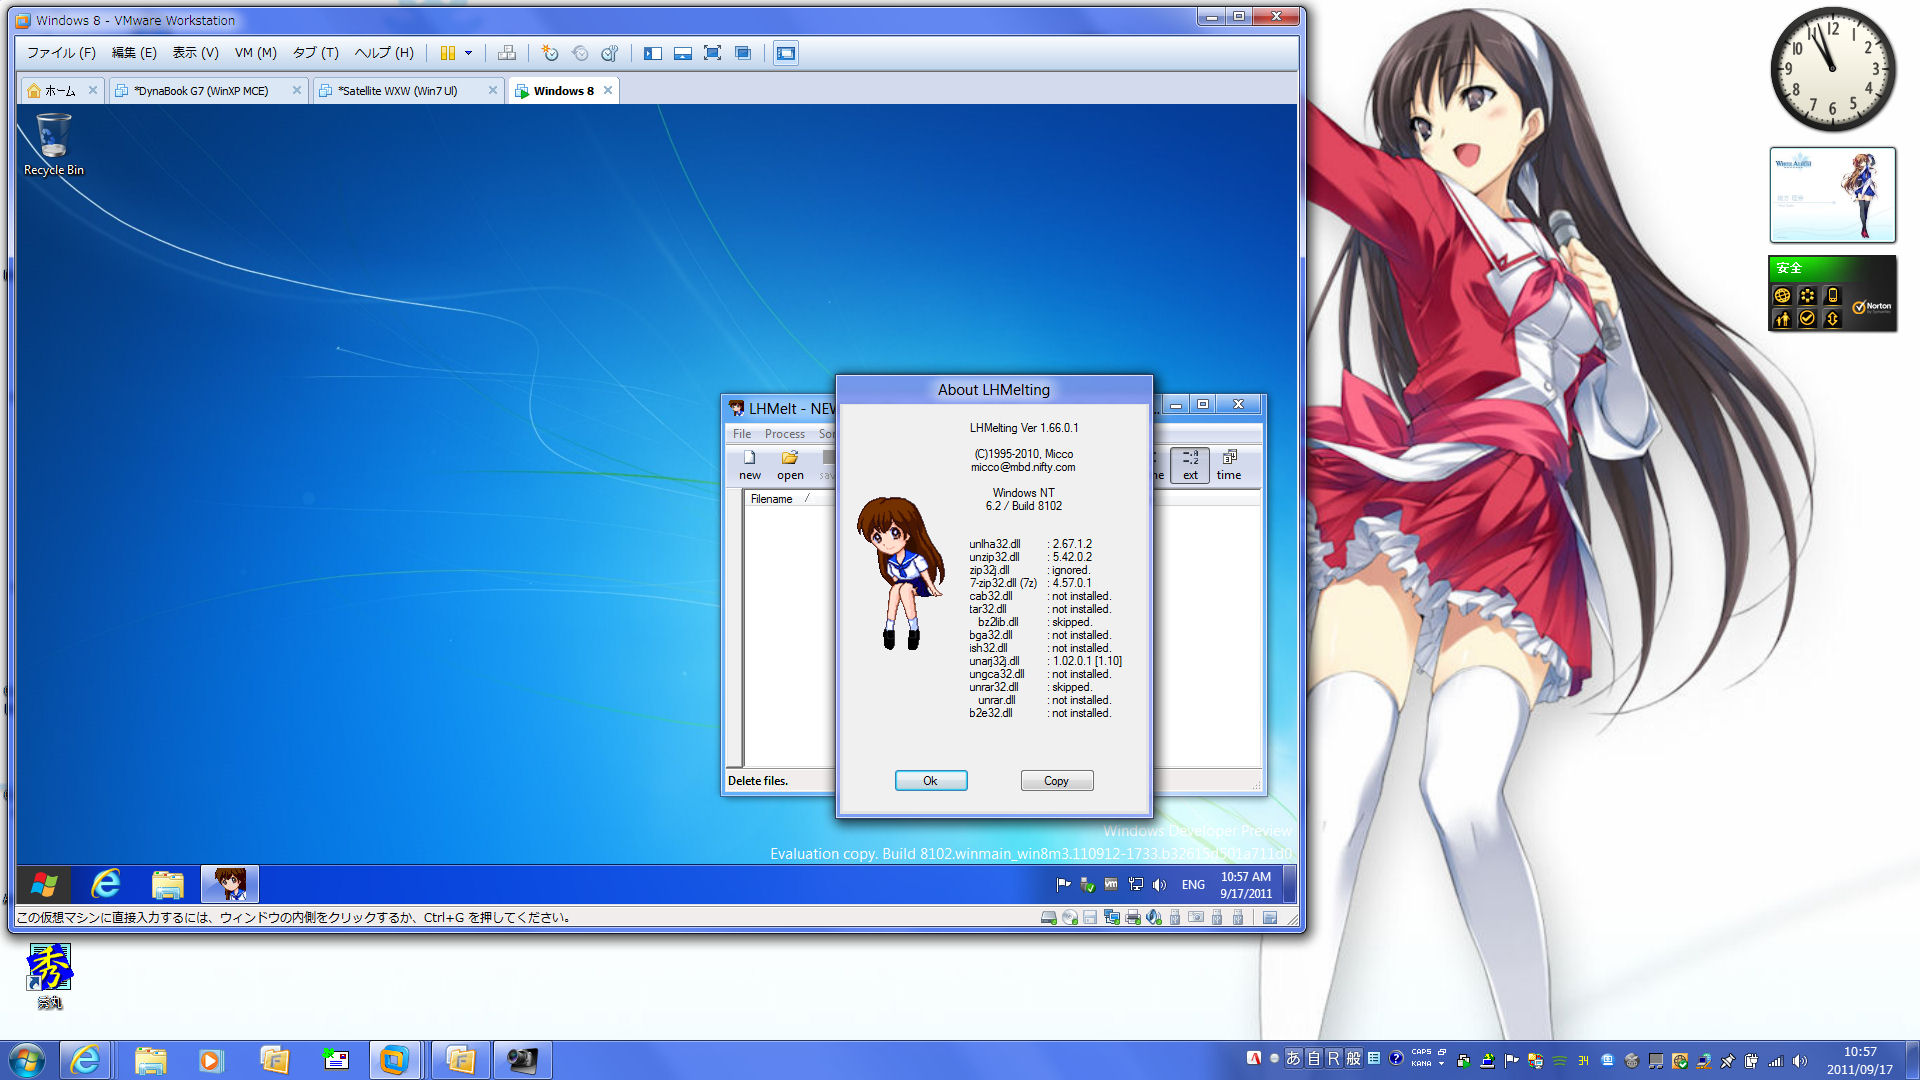This screenshot has height=1080, width=1920.
Task: Click Copy in About LHMelting dialog
Action: [x=1056, y=781]
